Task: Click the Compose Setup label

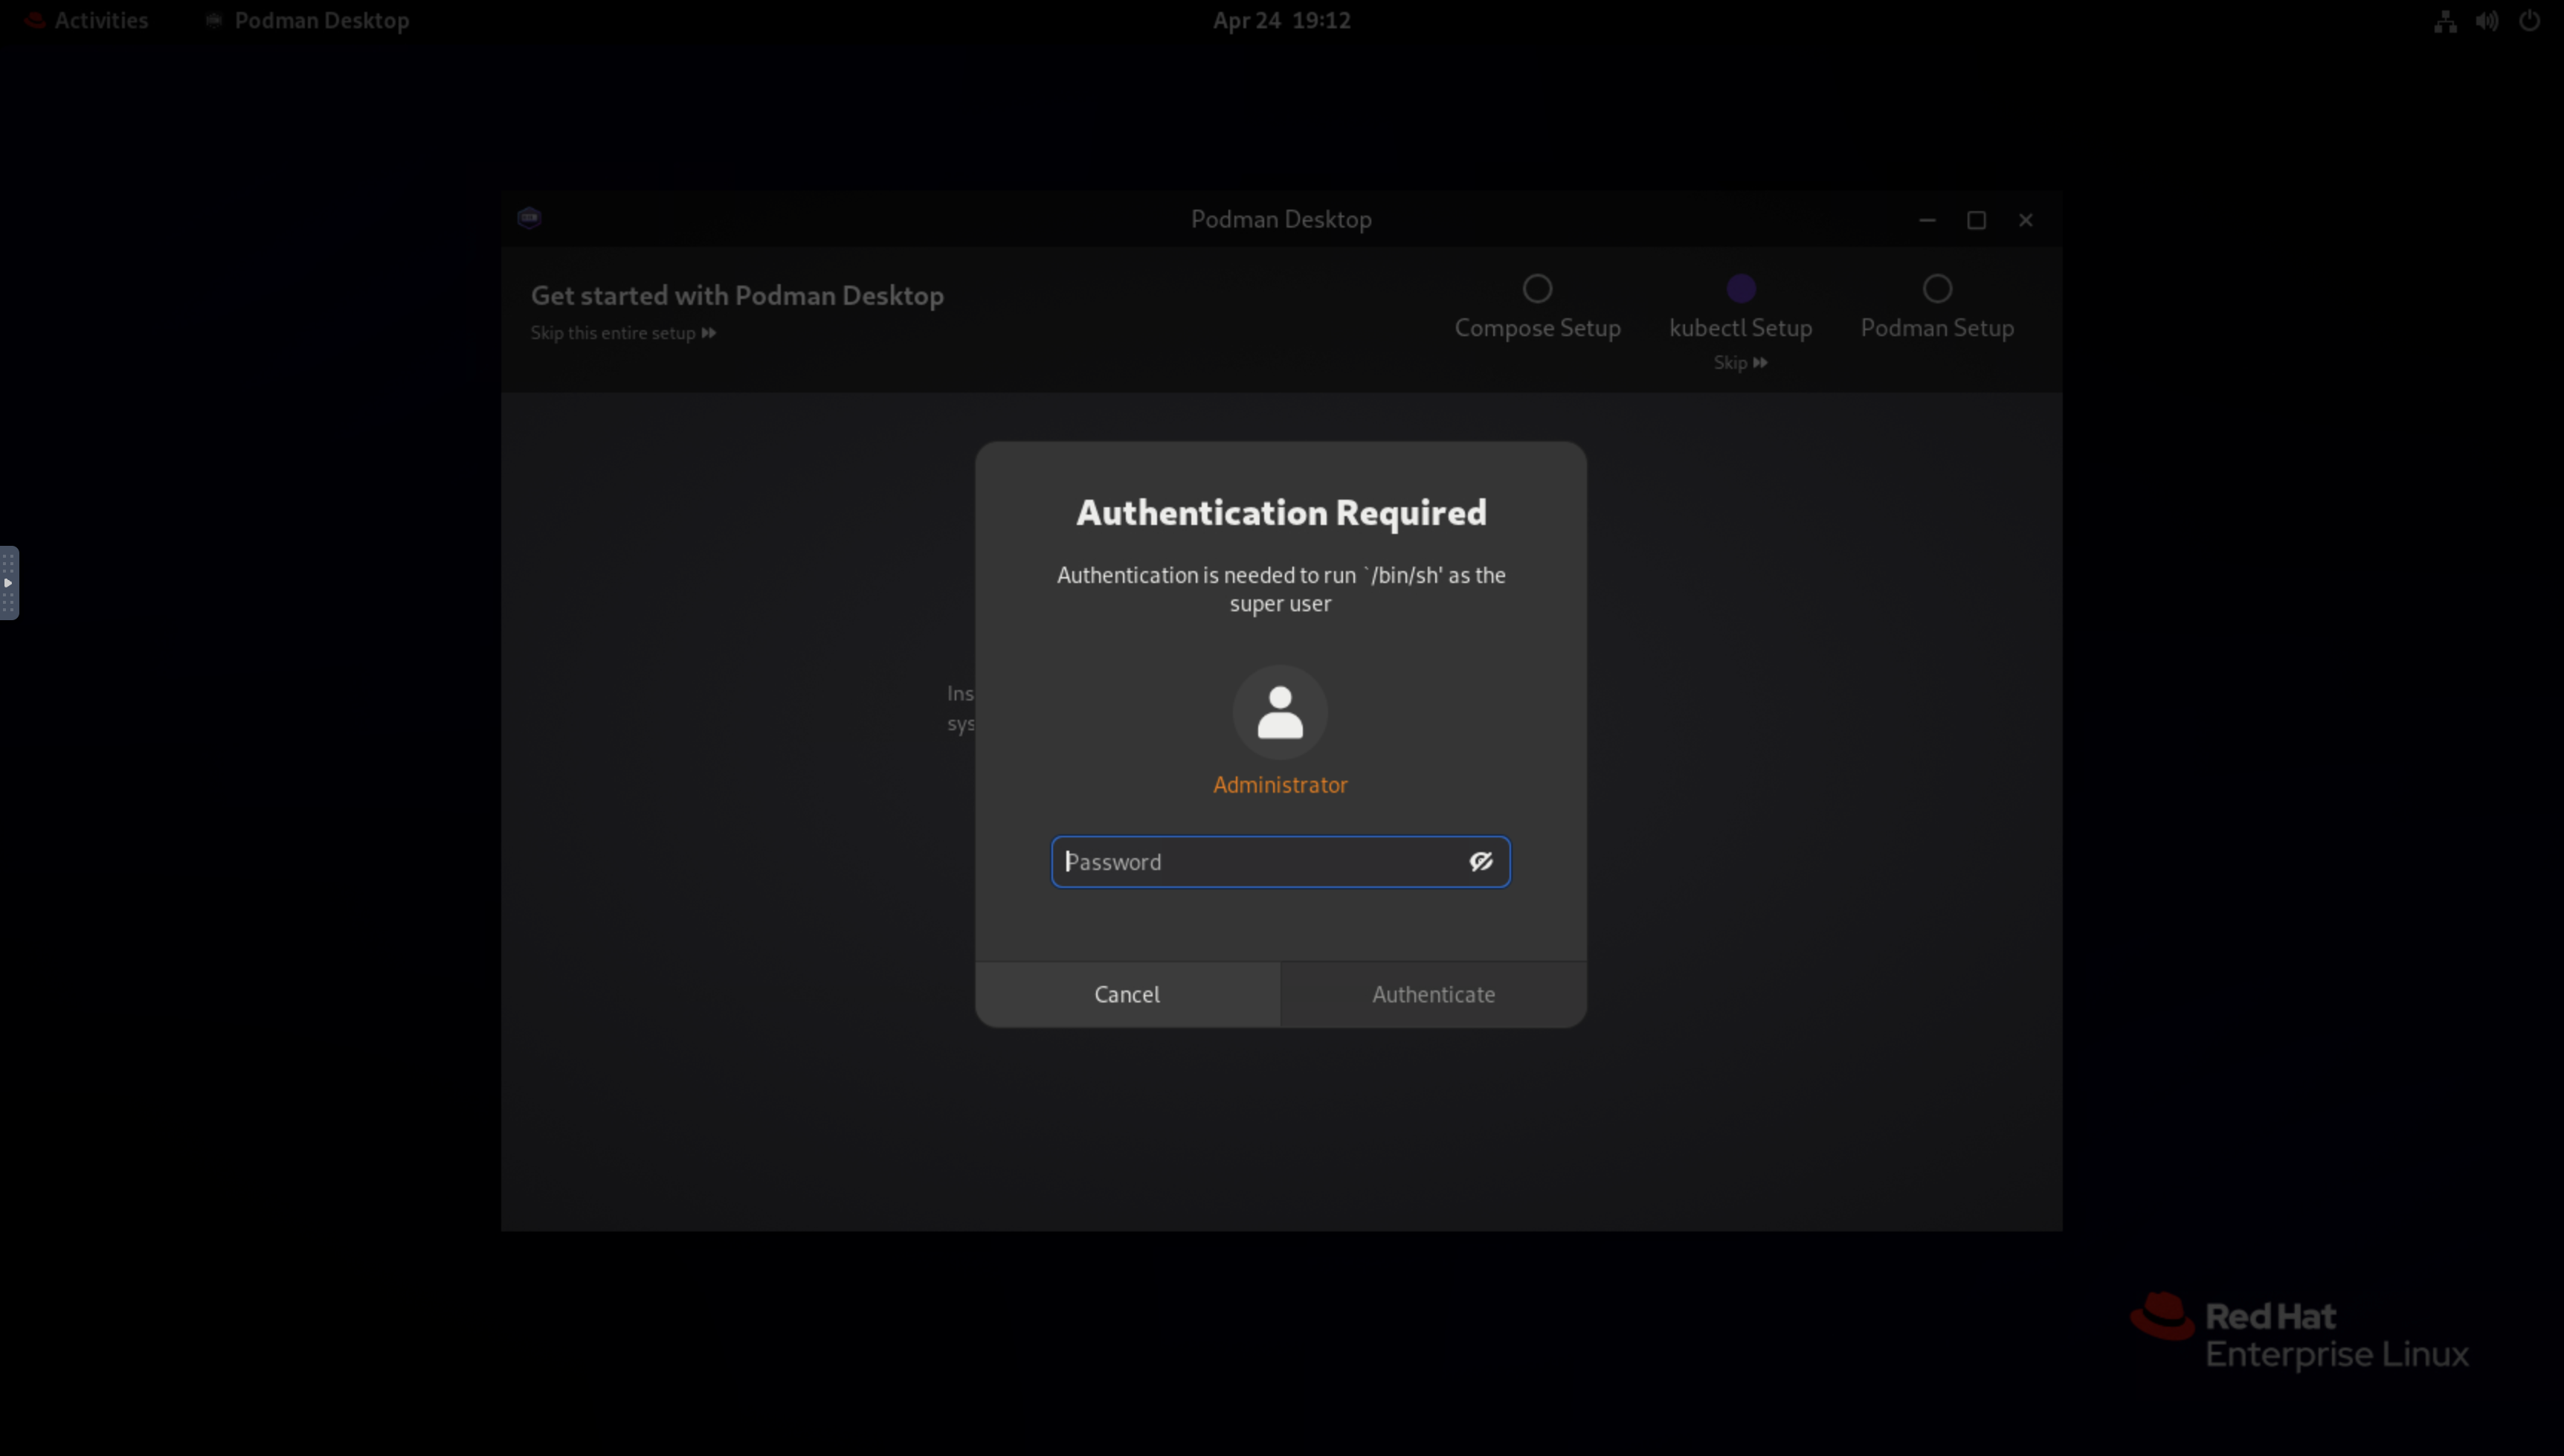Action: click(x=1537, y=328)
